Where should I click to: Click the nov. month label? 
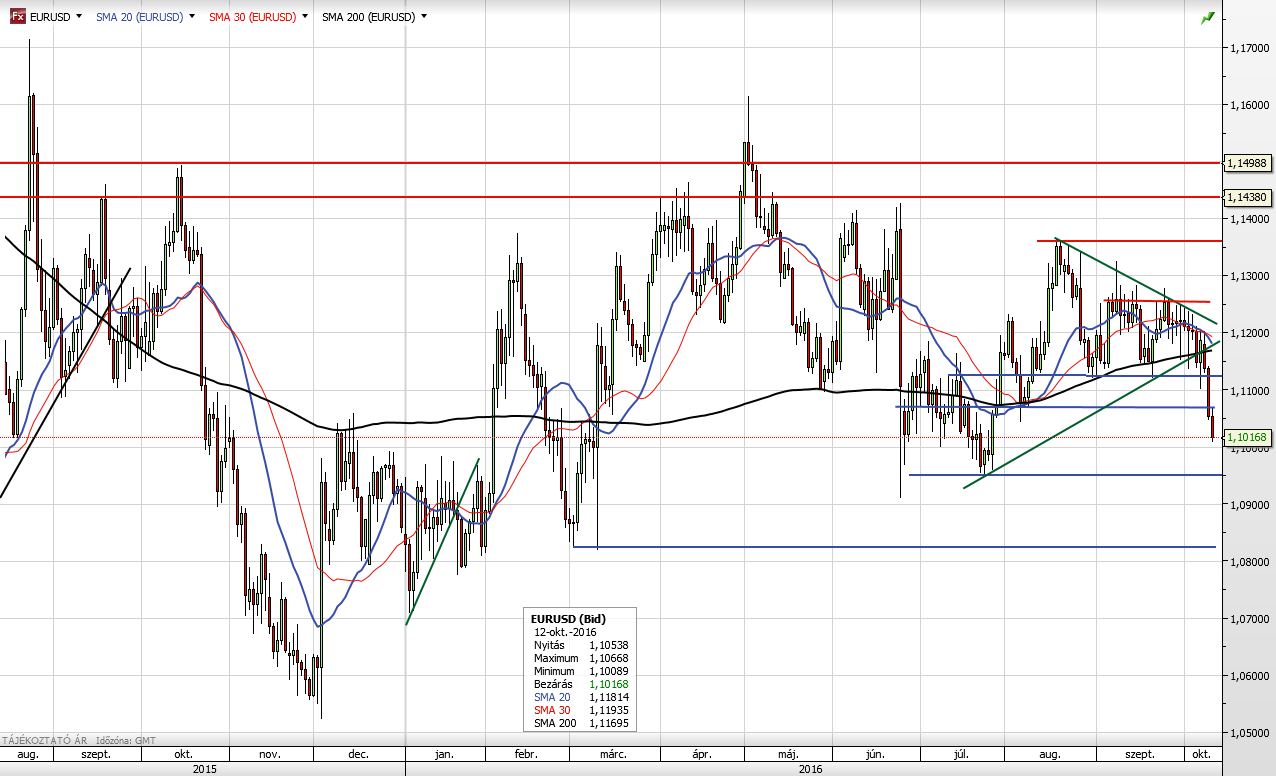click(x=270, y=754)
